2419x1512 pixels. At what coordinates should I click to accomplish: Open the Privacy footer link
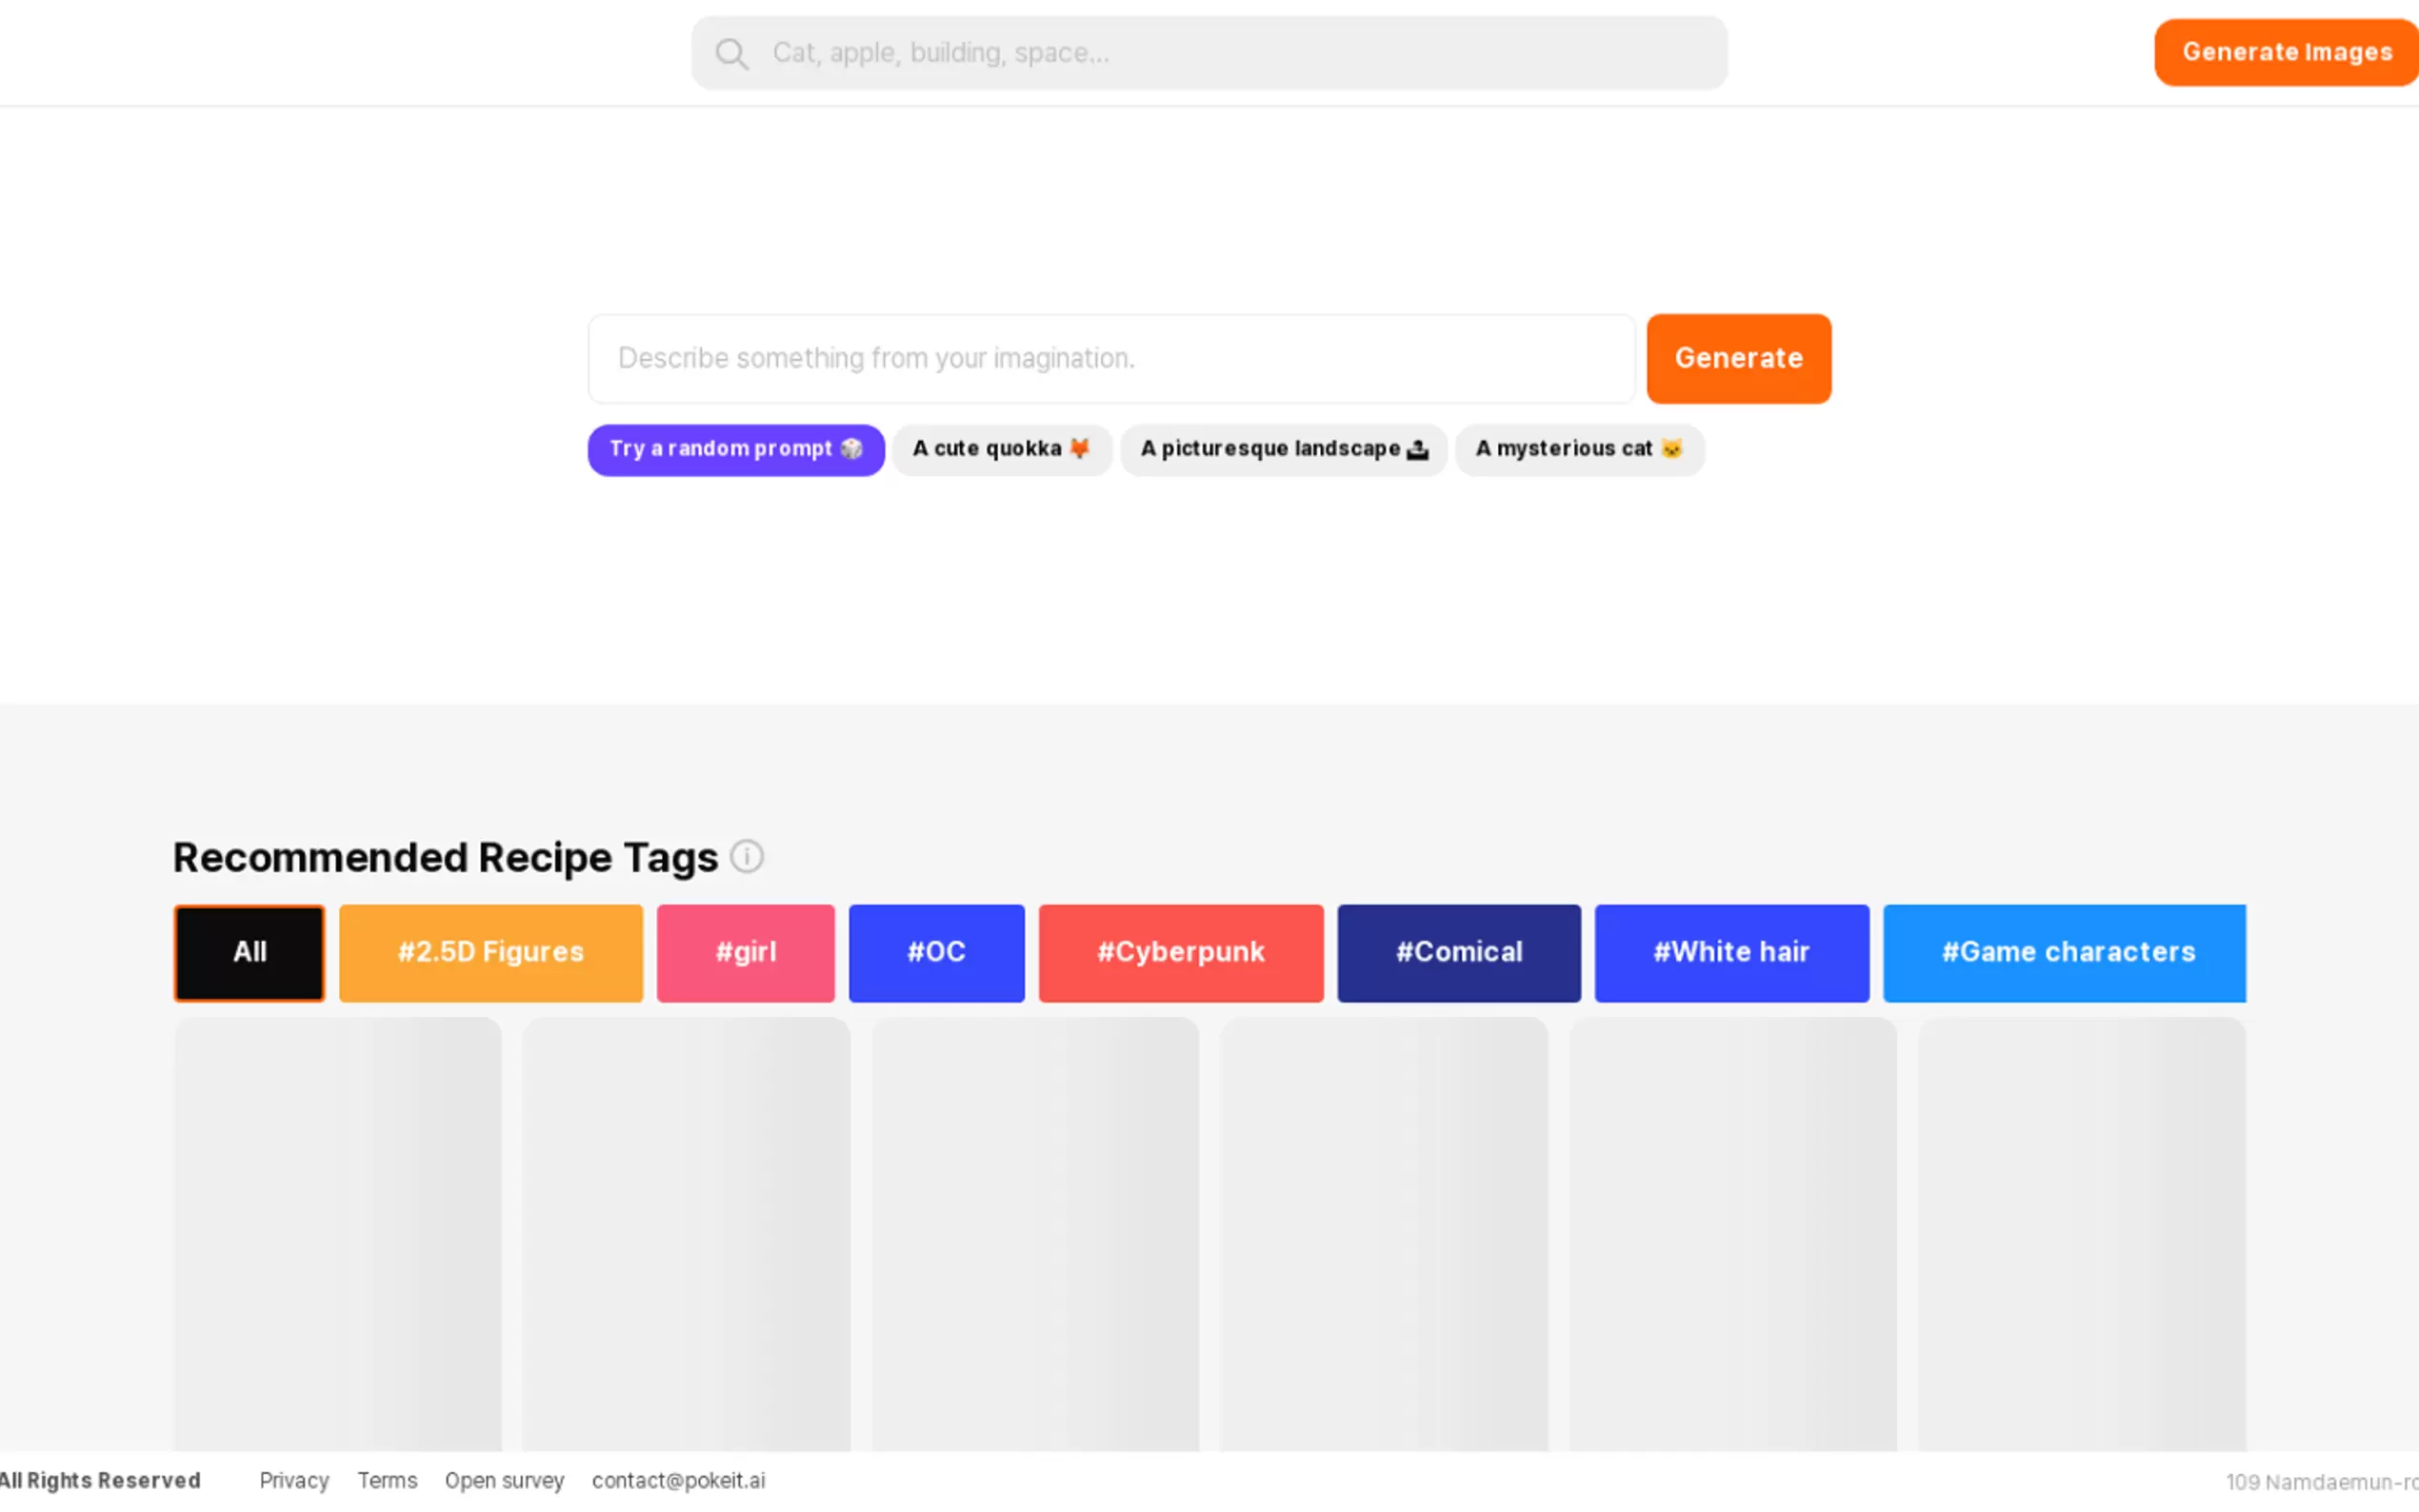coord(294,1480)
